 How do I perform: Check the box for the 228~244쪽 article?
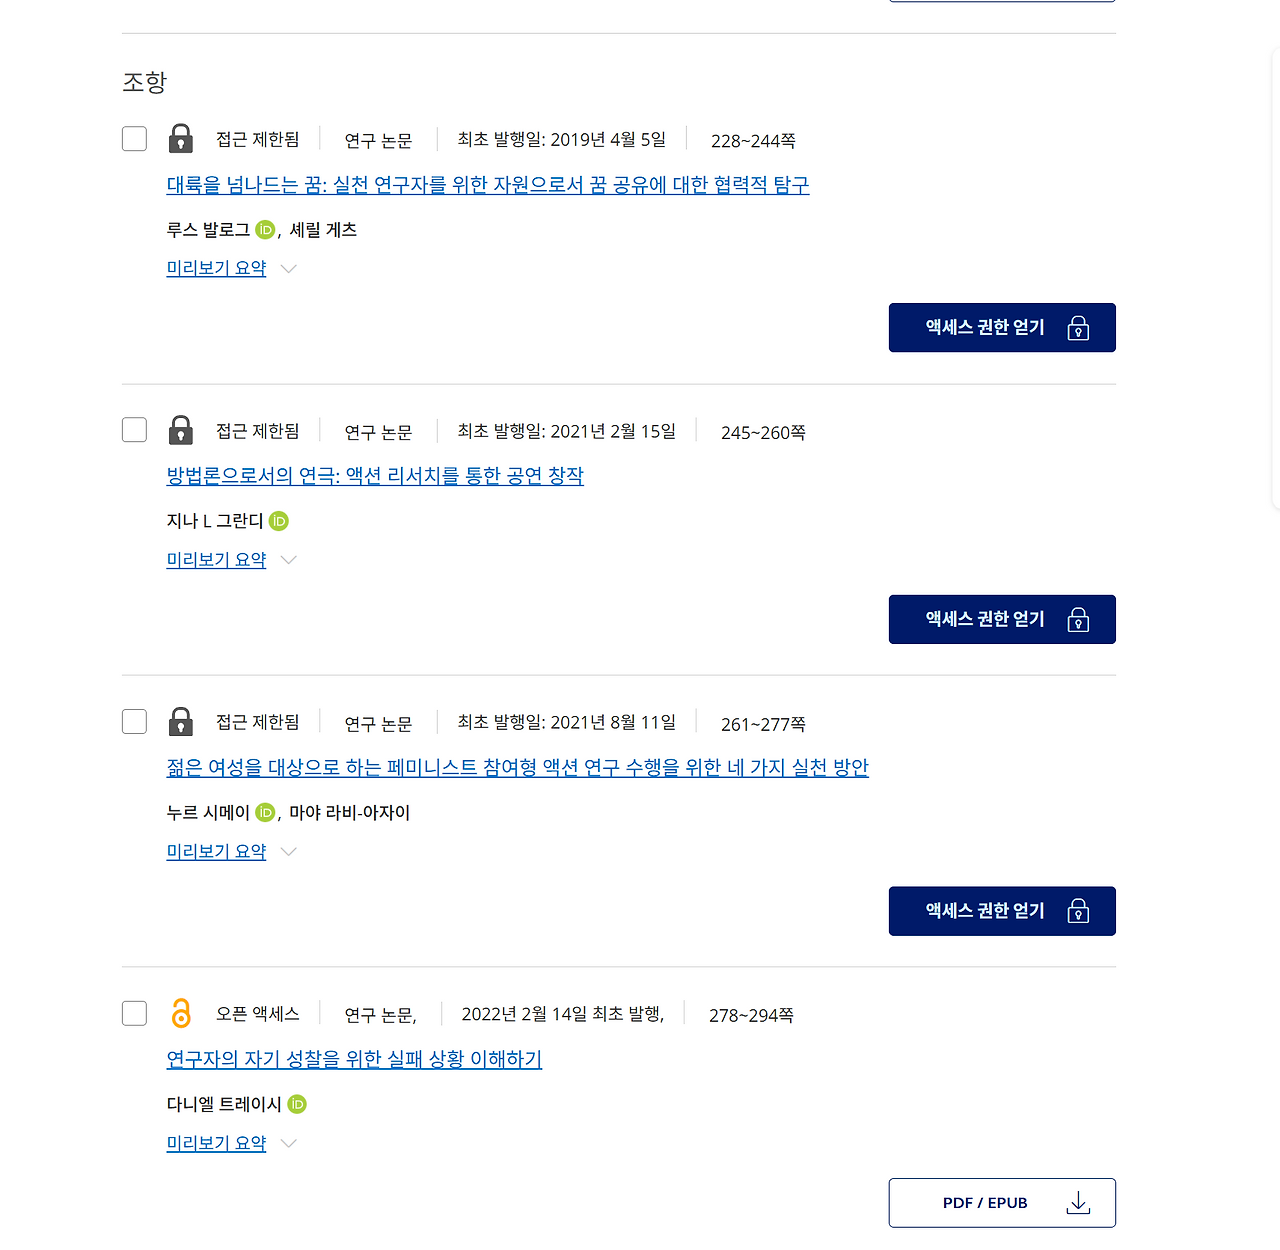click(x=134, y=138)
